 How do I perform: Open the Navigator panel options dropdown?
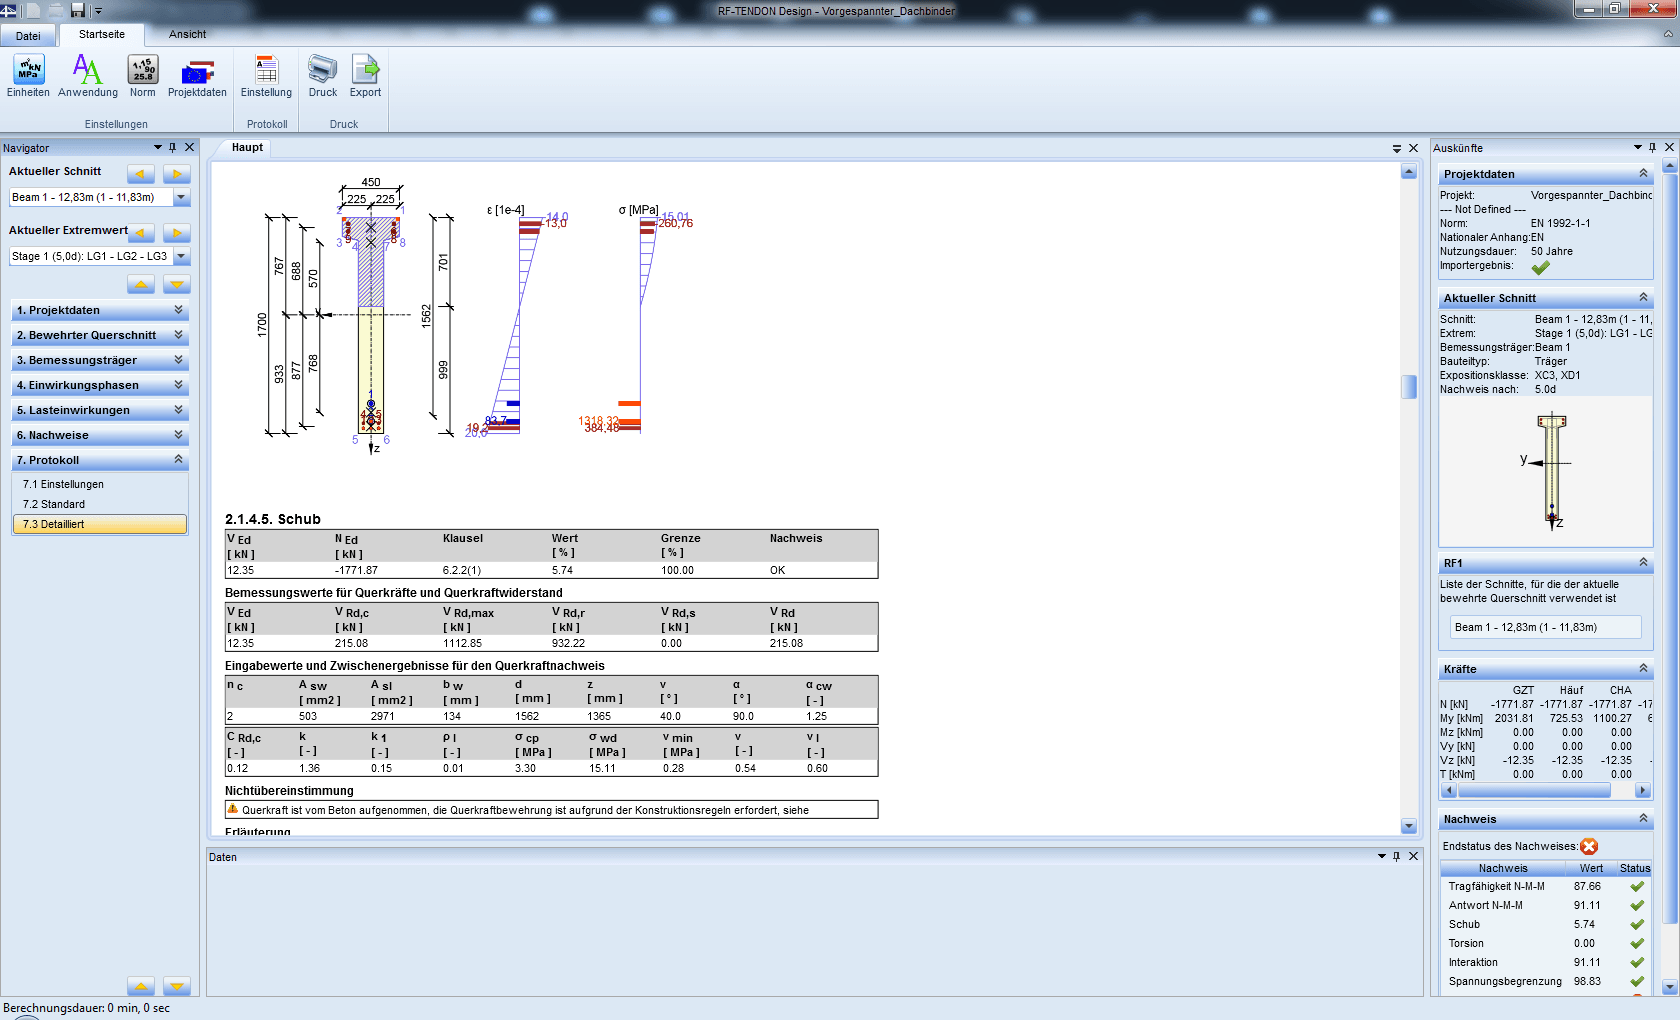click(x=158, y=147)
